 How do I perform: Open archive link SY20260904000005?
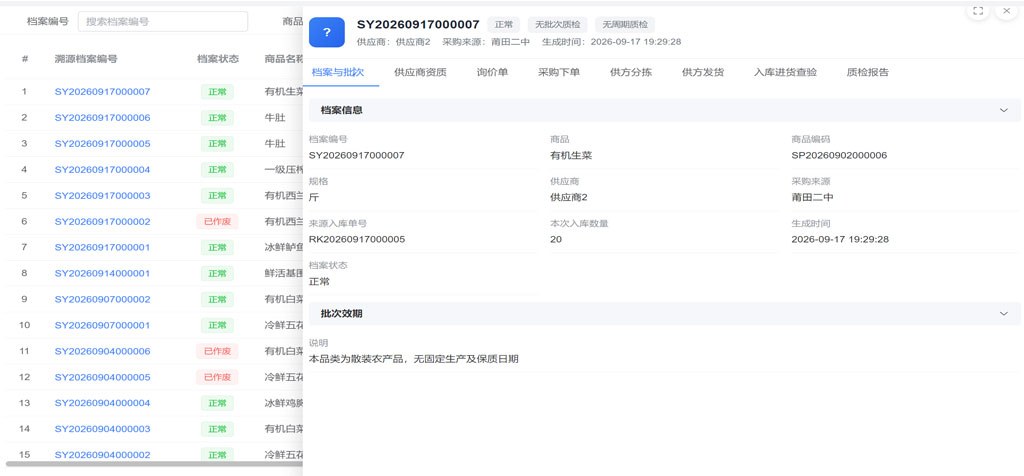coord(103,377)
